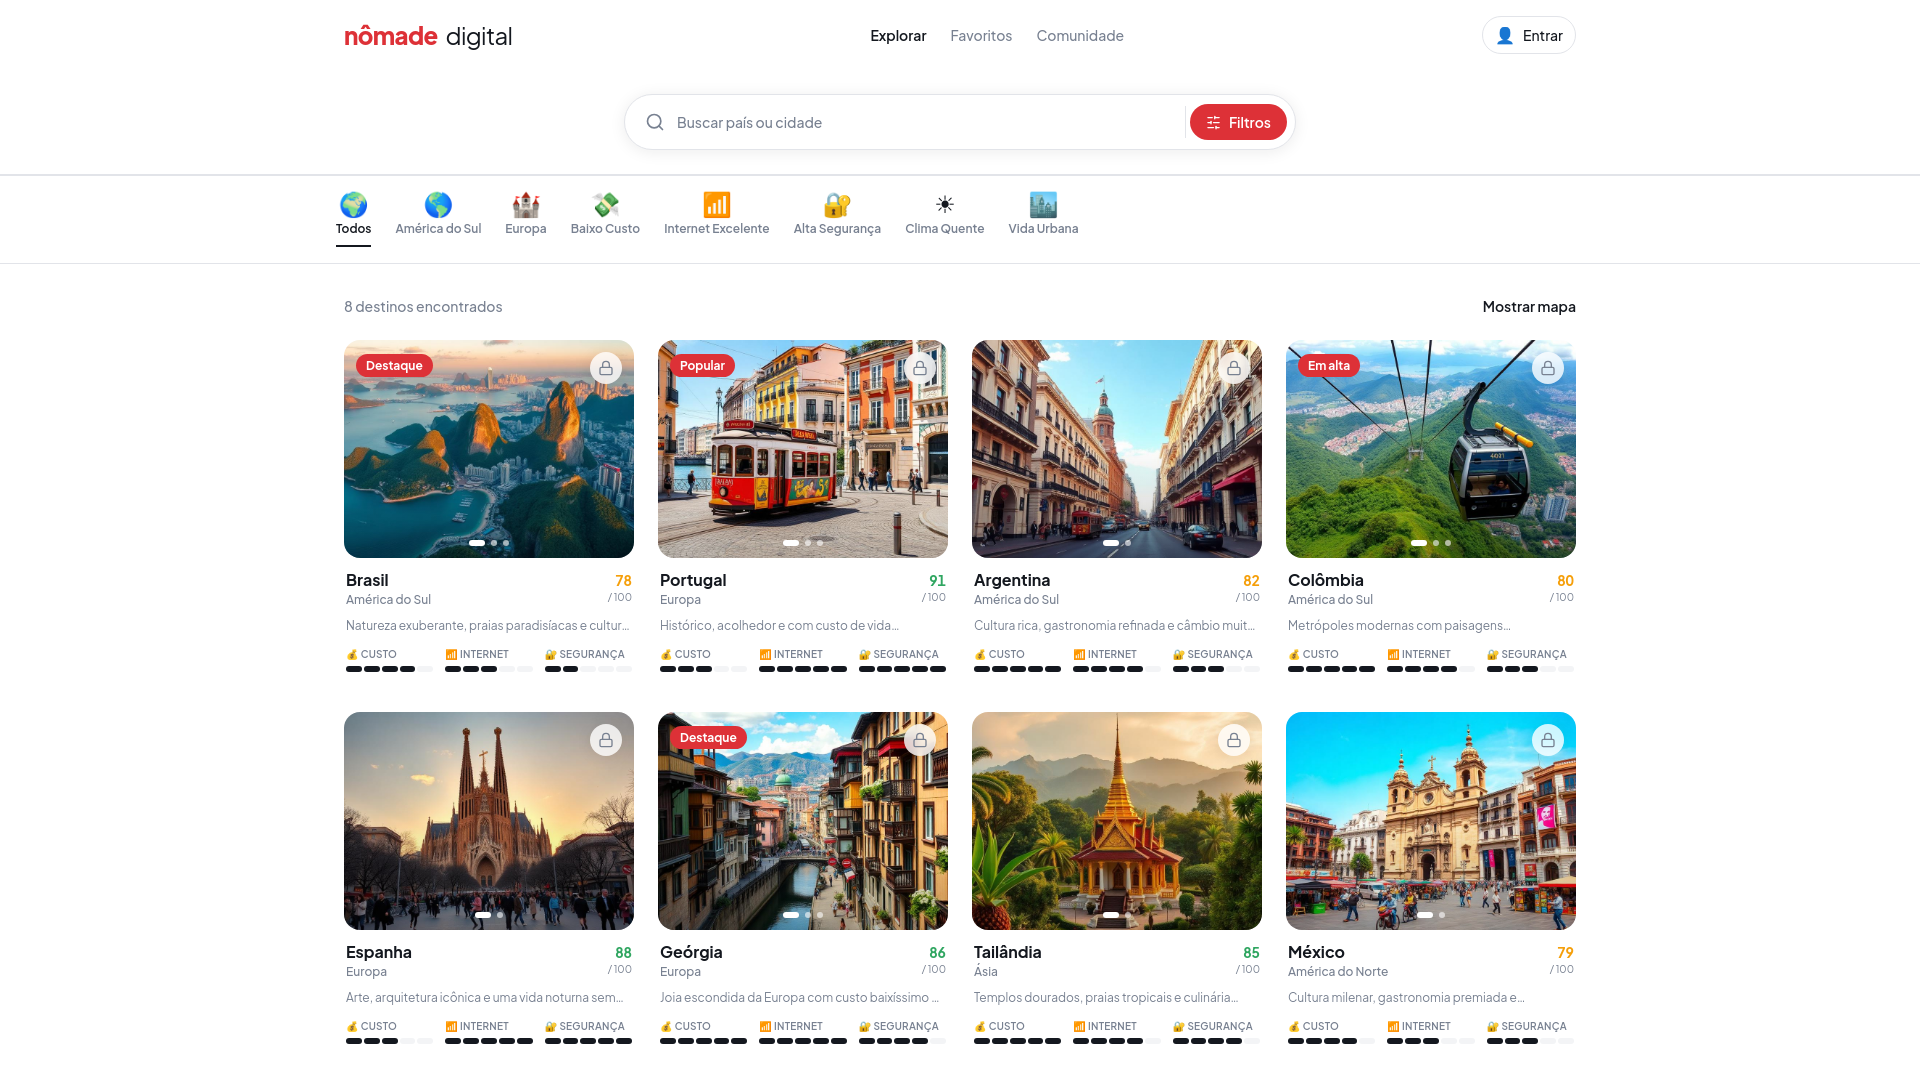Open the Explorar navigation item
This screenshot has height=1080, width=1920.
(x=898, y=36)
